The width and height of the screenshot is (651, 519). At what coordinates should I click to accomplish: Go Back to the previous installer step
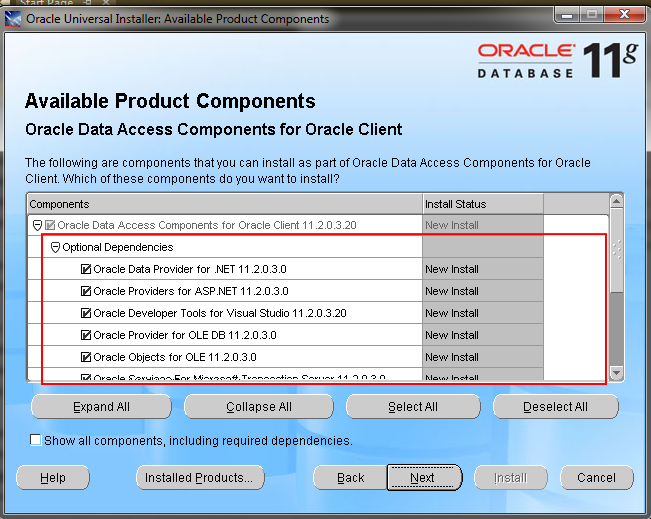[x=350, y=477]
